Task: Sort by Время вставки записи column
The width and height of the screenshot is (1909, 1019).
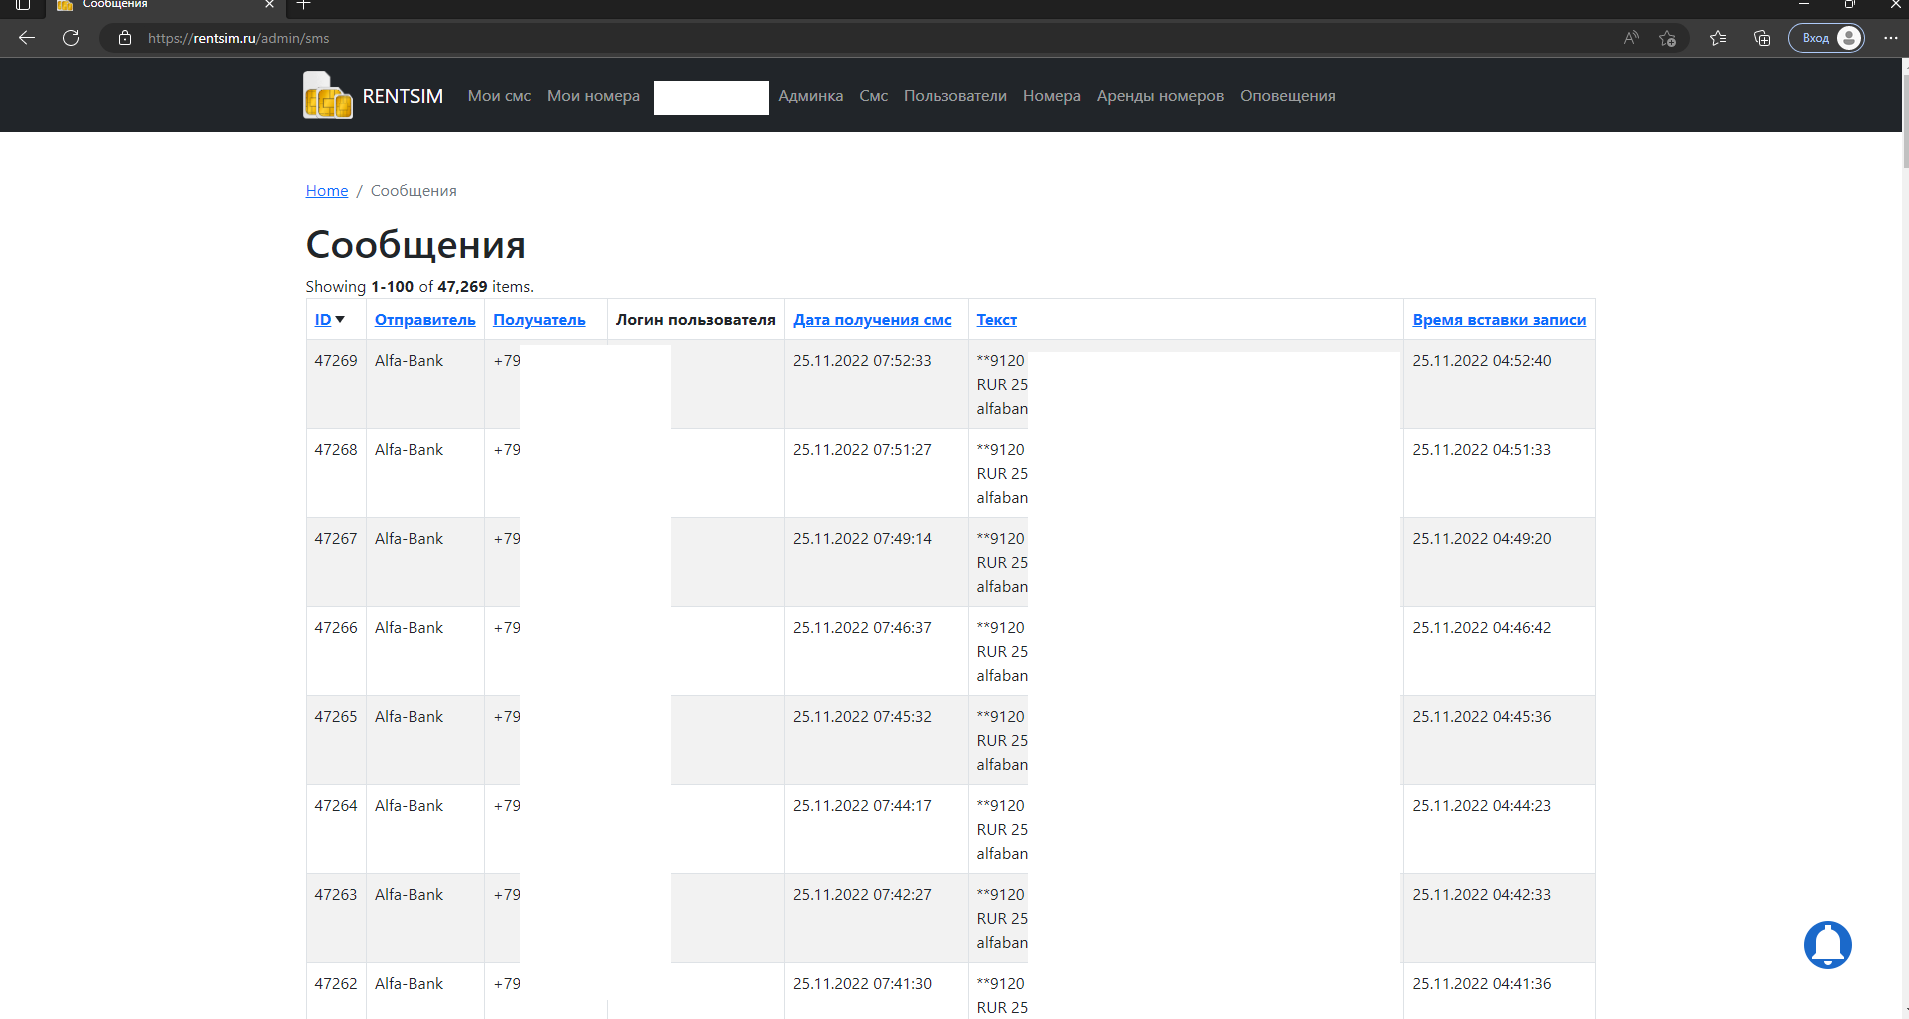Action: pos(1498,320)
